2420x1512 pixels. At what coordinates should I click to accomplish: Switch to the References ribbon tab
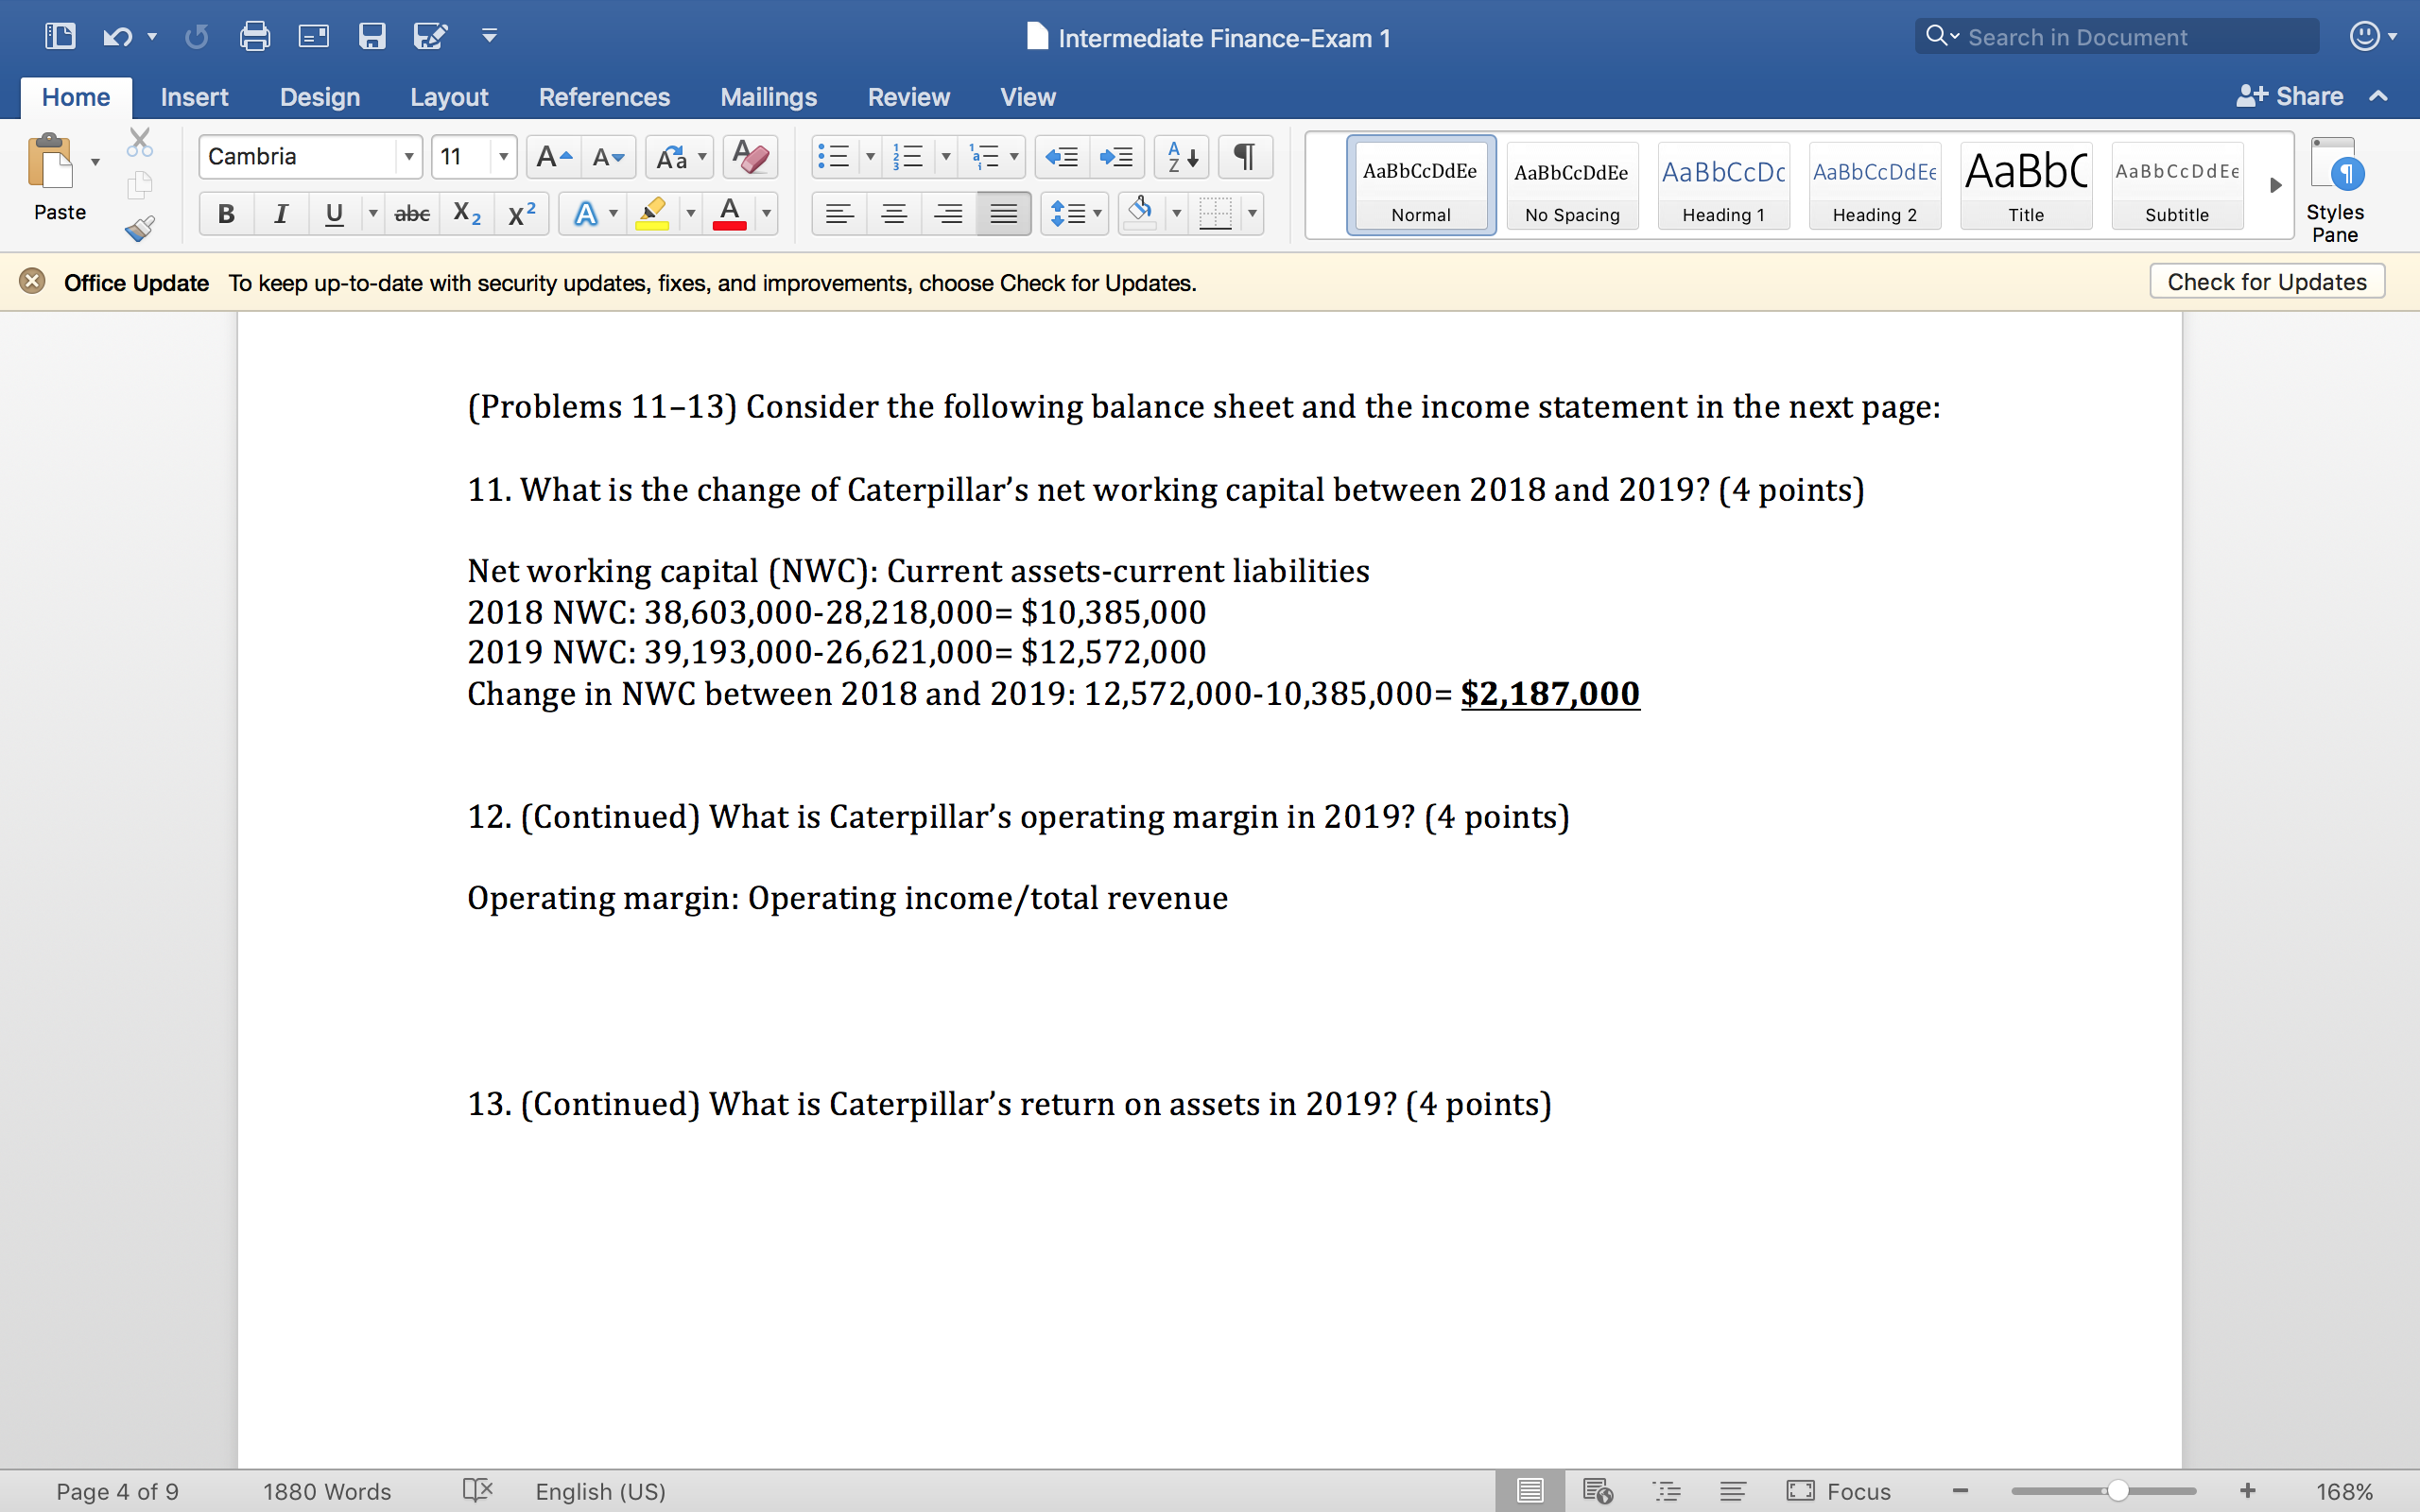(x=605, y=96)
